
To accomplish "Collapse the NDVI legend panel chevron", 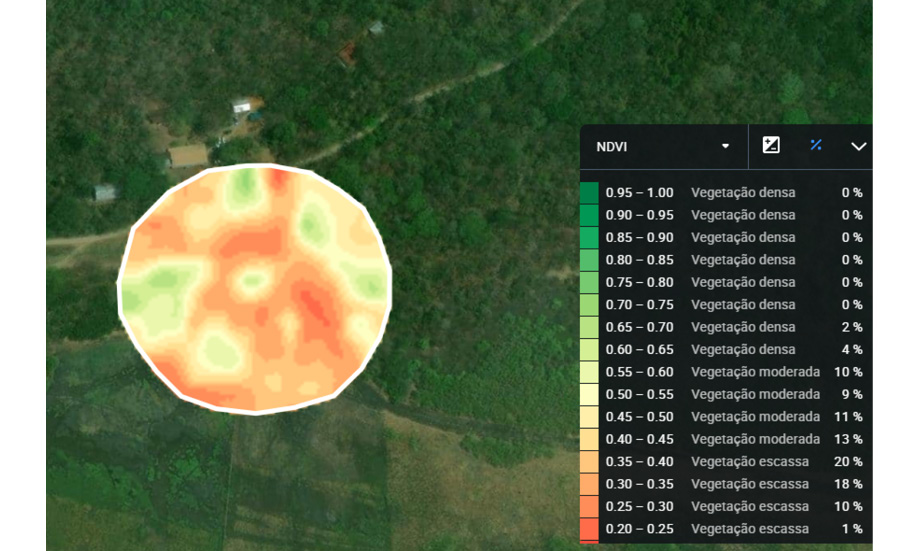I will click(x=858, y=146).
